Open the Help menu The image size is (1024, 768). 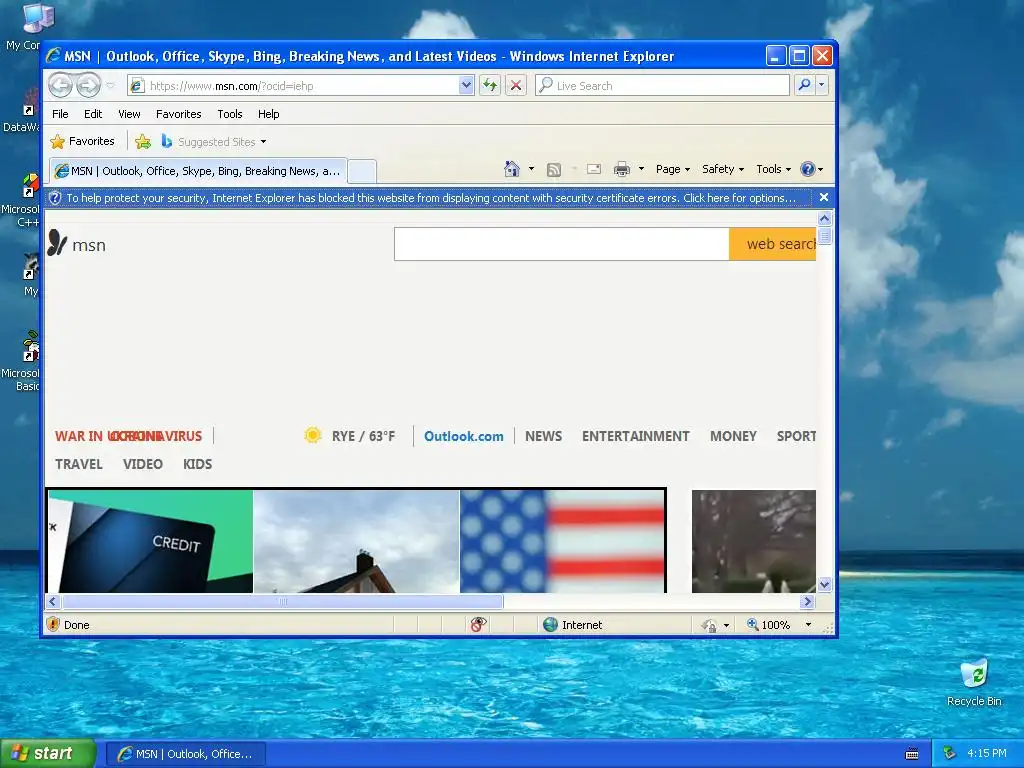tap(268, 114)
